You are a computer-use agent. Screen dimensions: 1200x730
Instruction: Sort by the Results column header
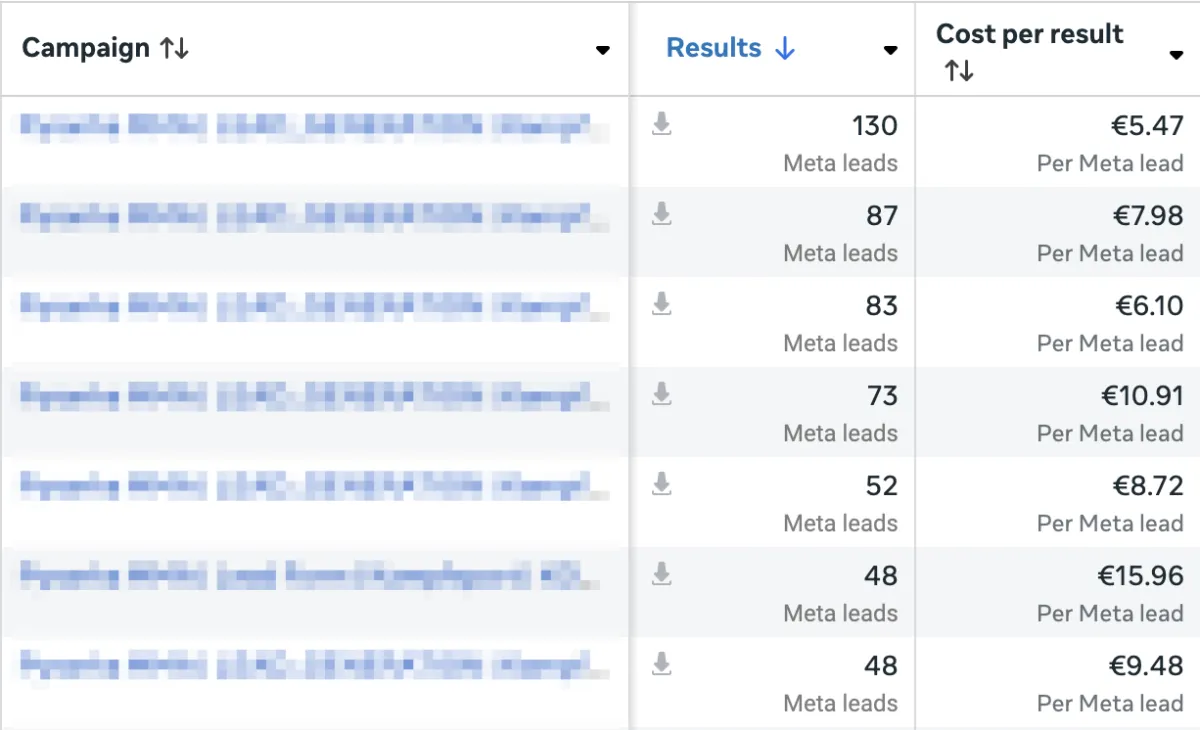[714, 48]
